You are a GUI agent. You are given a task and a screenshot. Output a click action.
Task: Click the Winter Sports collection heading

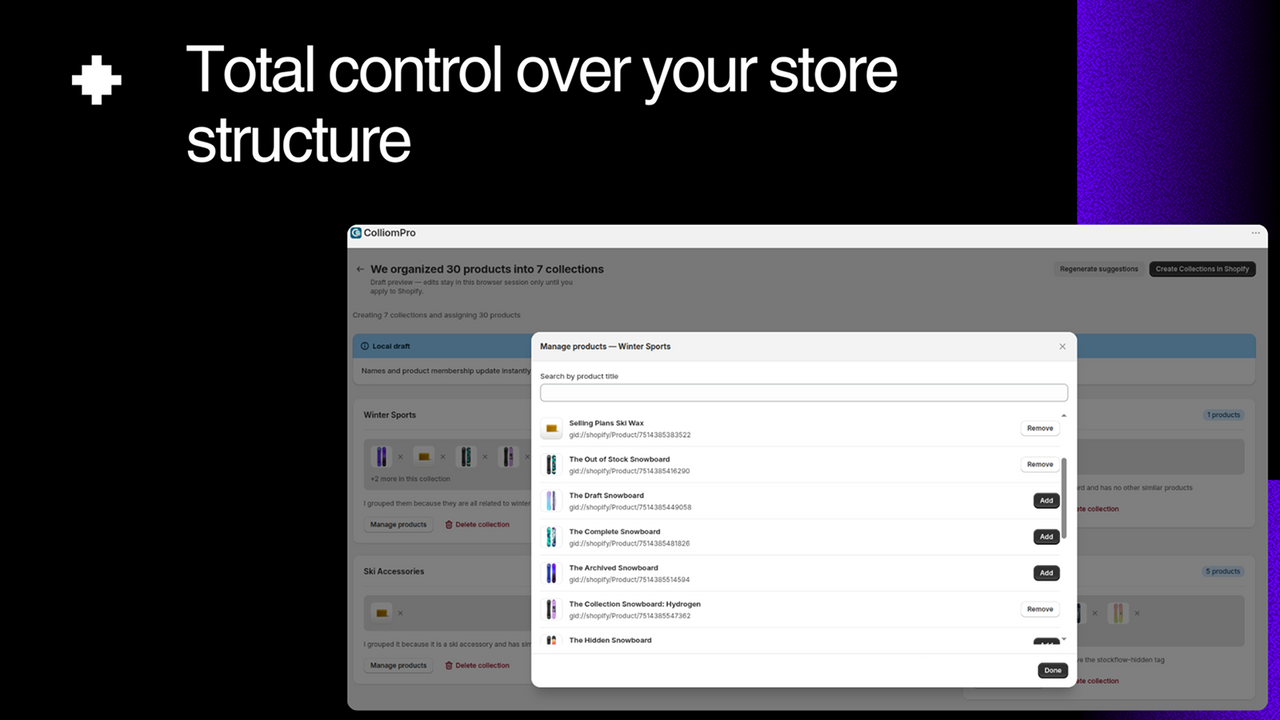pyautogui.click(x=390, y=415)
